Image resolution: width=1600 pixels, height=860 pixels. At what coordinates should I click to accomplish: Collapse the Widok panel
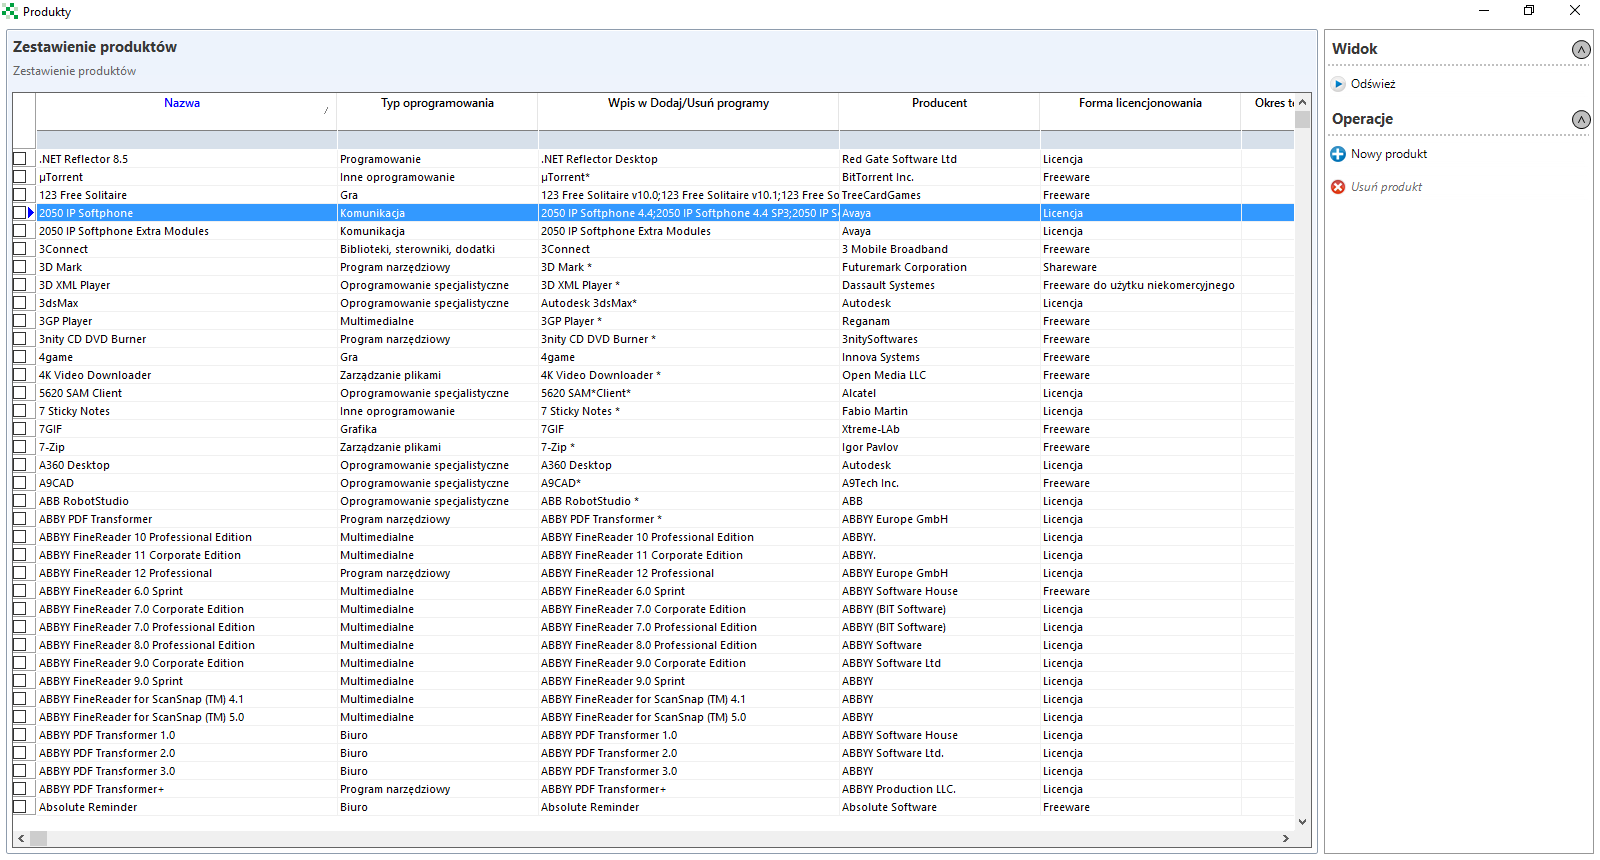coord(1581,49)
